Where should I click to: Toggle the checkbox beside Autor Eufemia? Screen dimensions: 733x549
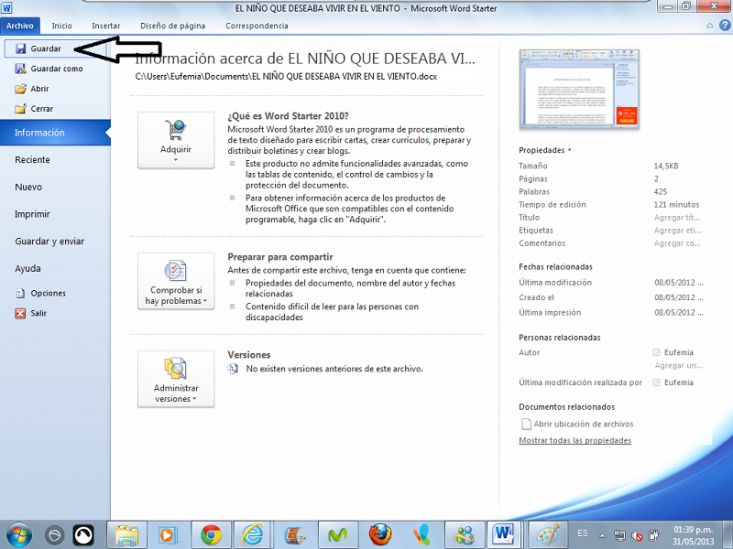point(656,353)
